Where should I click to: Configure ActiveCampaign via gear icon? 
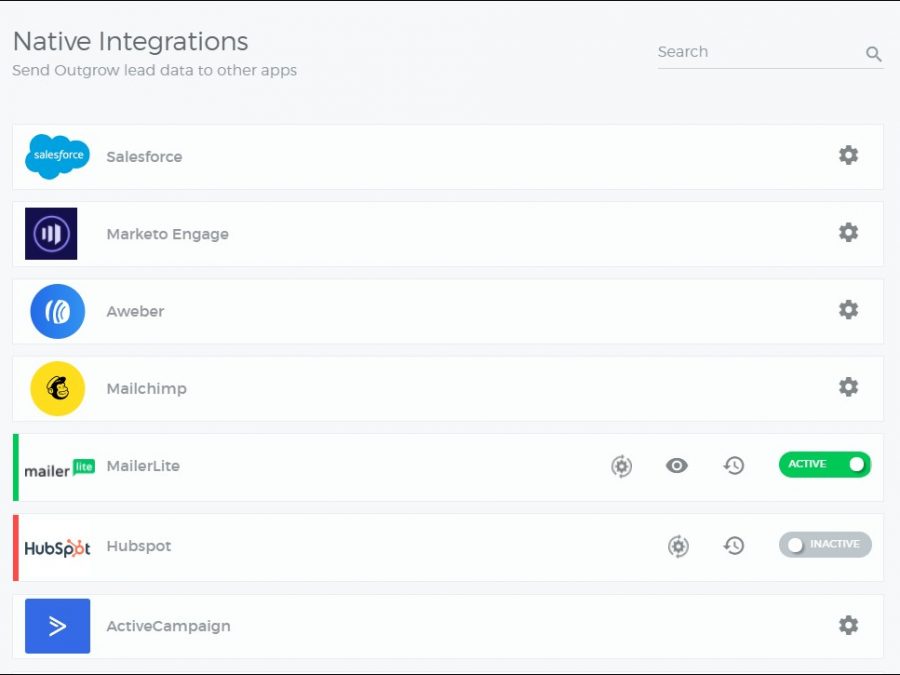[x=848, y=625]
